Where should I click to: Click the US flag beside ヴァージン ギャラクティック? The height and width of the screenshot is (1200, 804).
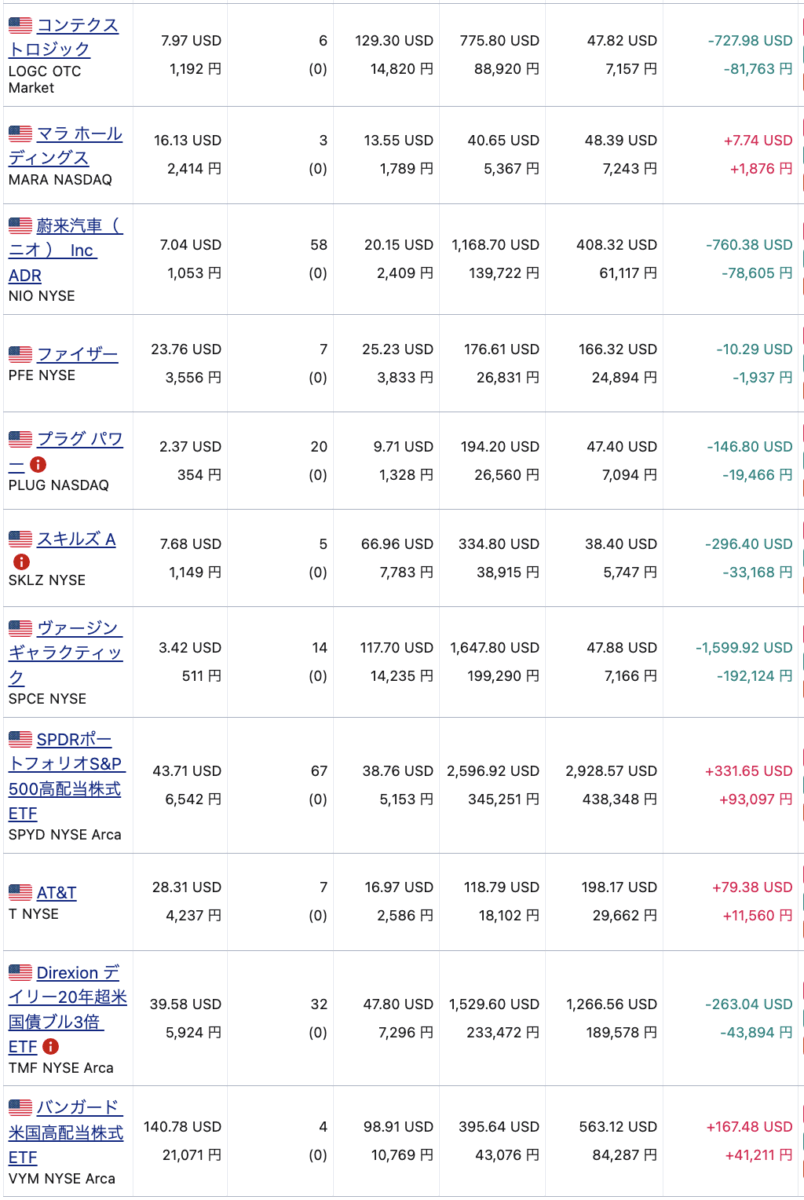tap(20, 628)
